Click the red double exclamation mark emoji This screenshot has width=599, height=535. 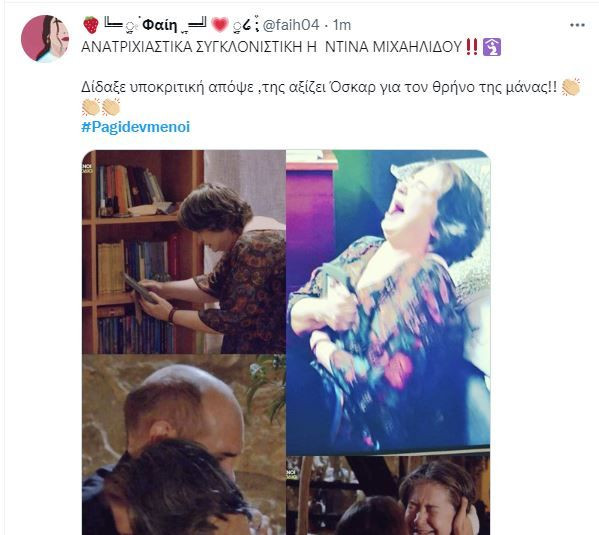point(472,47)
